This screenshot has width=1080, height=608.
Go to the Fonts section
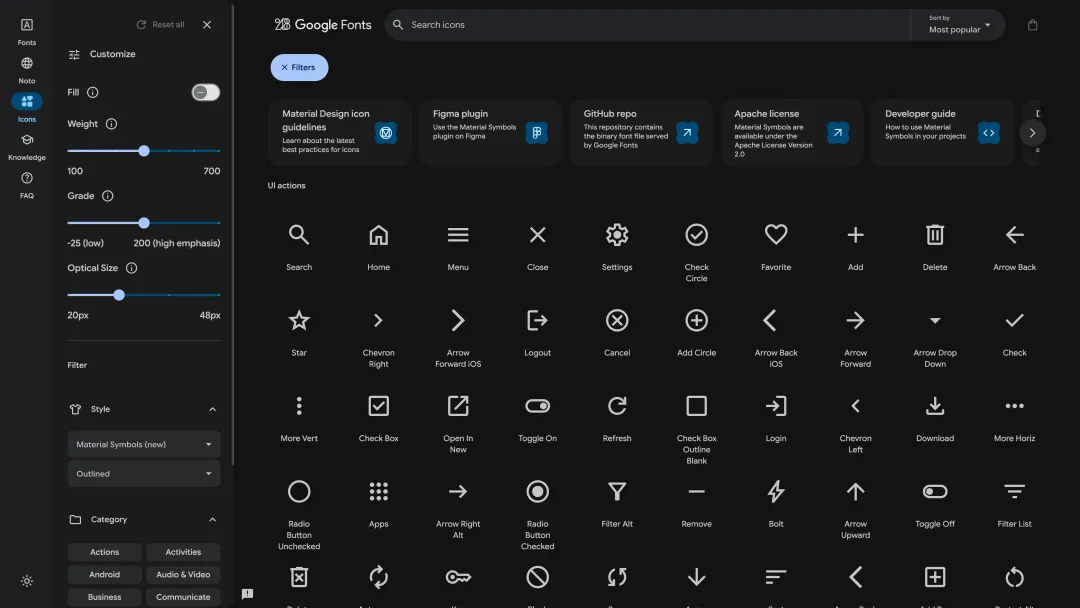tap(27, 32)
